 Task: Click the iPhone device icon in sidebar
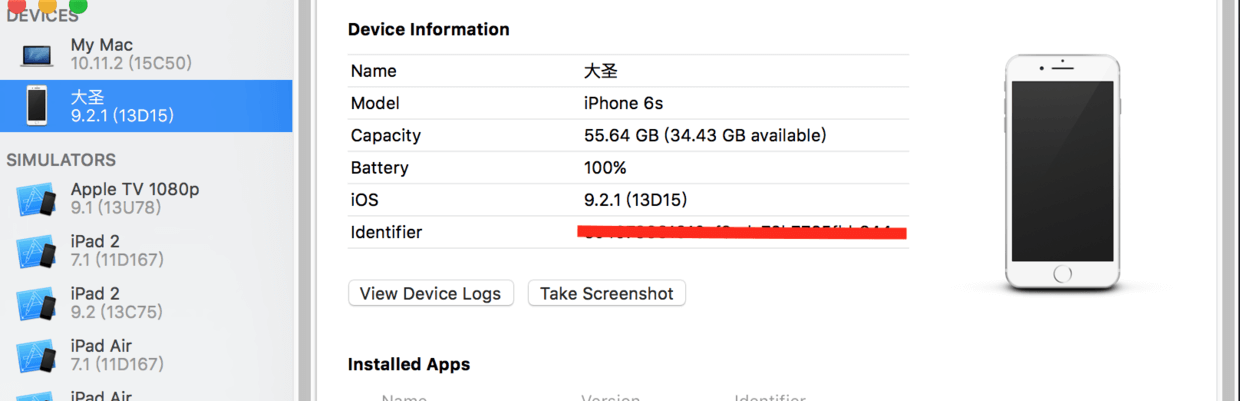pyautogui.click(x=37, y=106)
